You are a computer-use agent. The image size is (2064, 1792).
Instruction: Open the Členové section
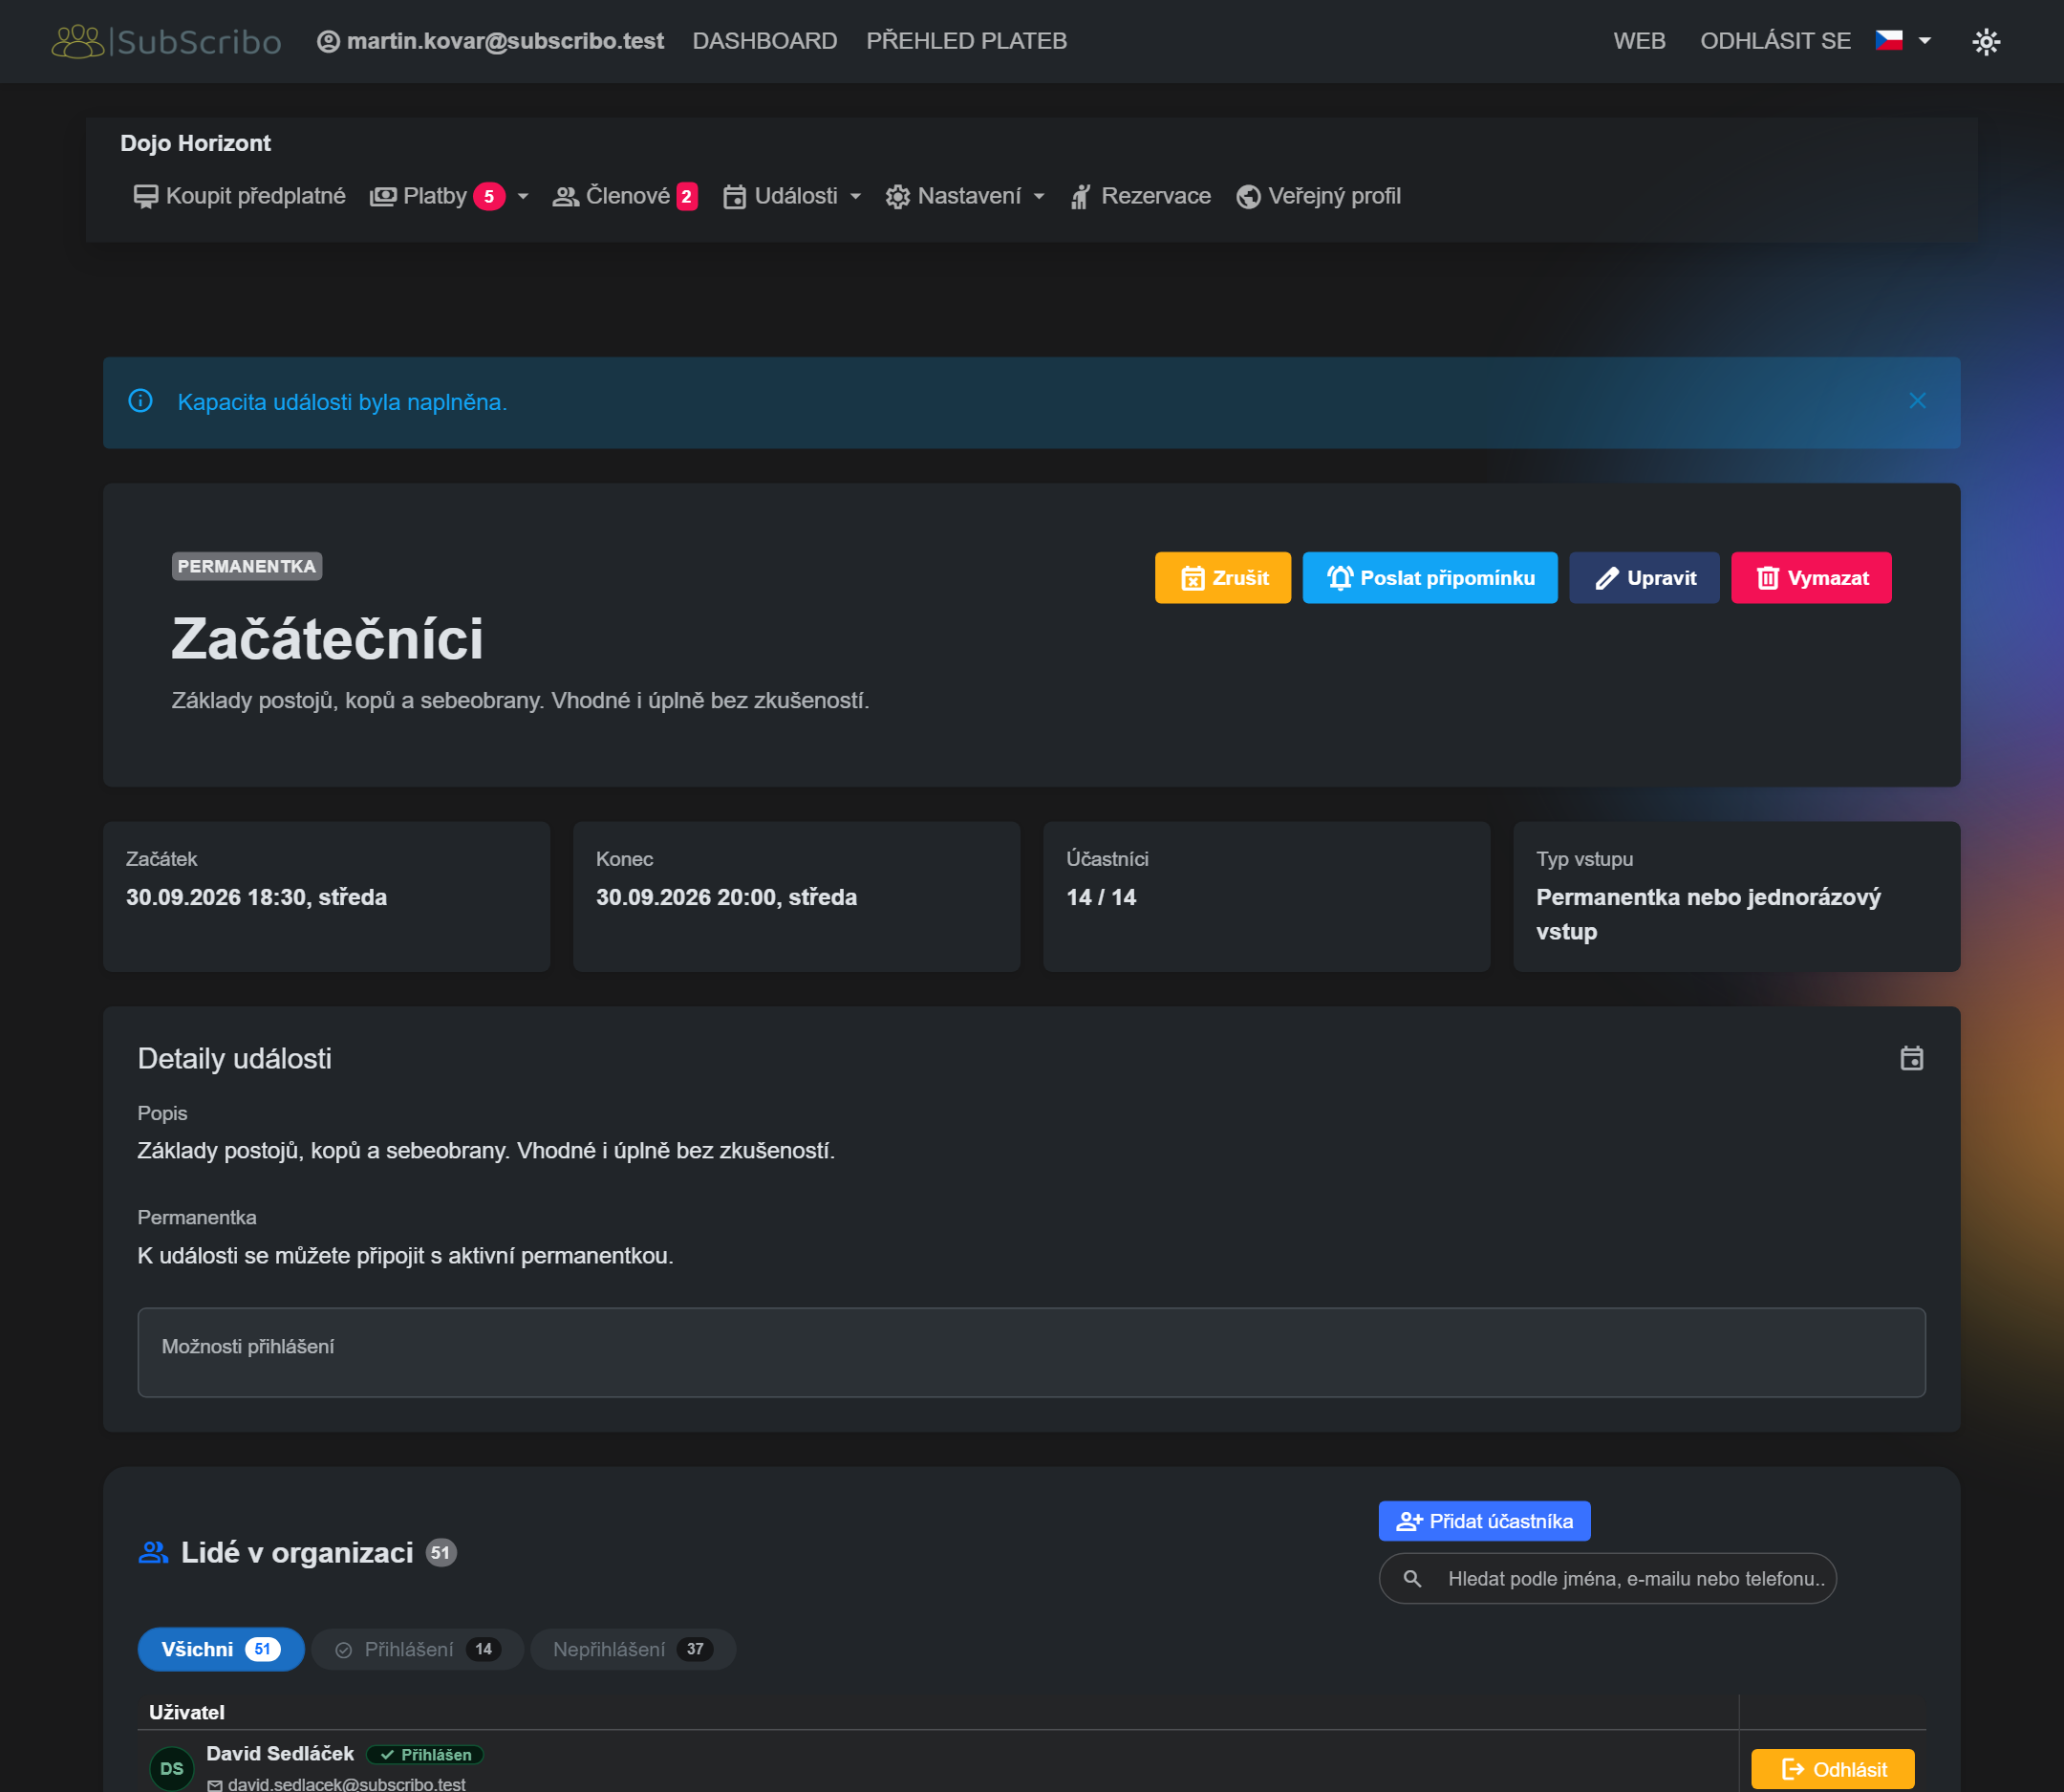point(625,196)
